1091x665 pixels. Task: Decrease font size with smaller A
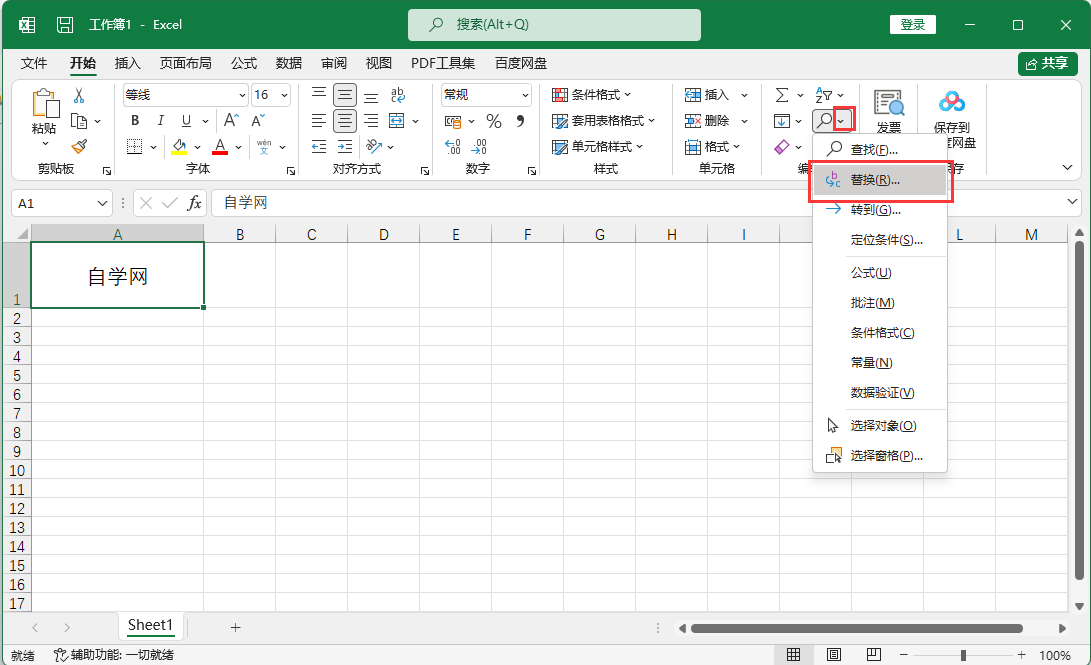(257, 120)
